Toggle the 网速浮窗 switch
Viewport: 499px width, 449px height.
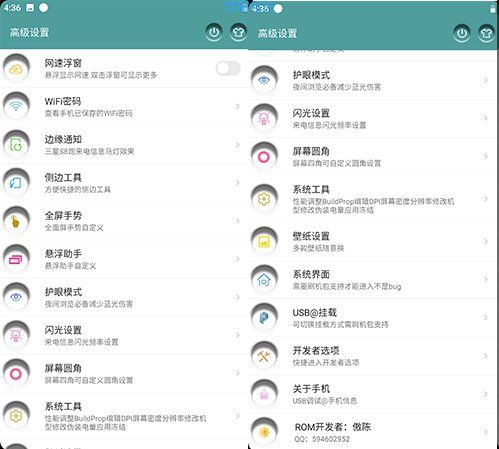coord(228,68)
